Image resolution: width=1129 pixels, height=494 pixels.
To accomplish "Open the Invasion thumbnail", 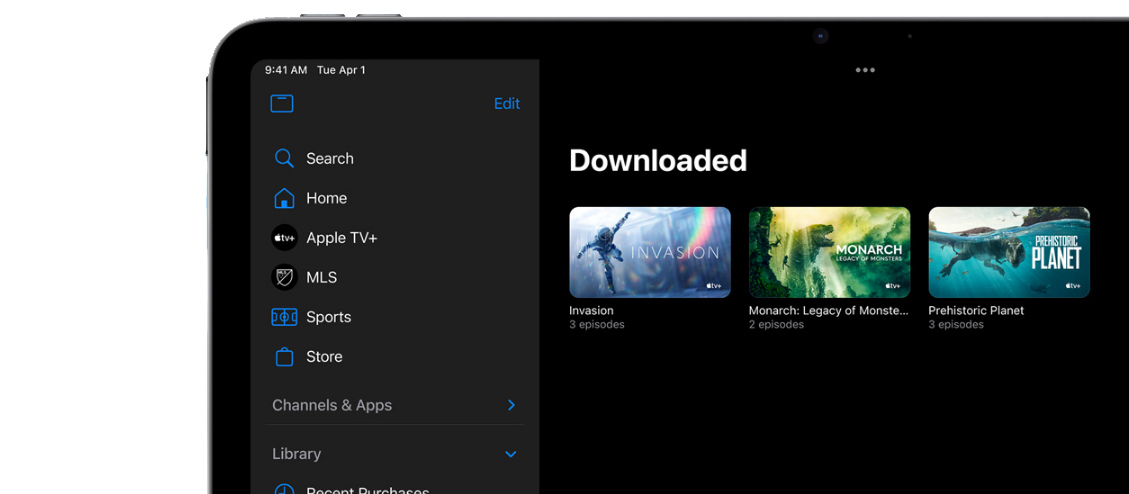I will 650,253.
